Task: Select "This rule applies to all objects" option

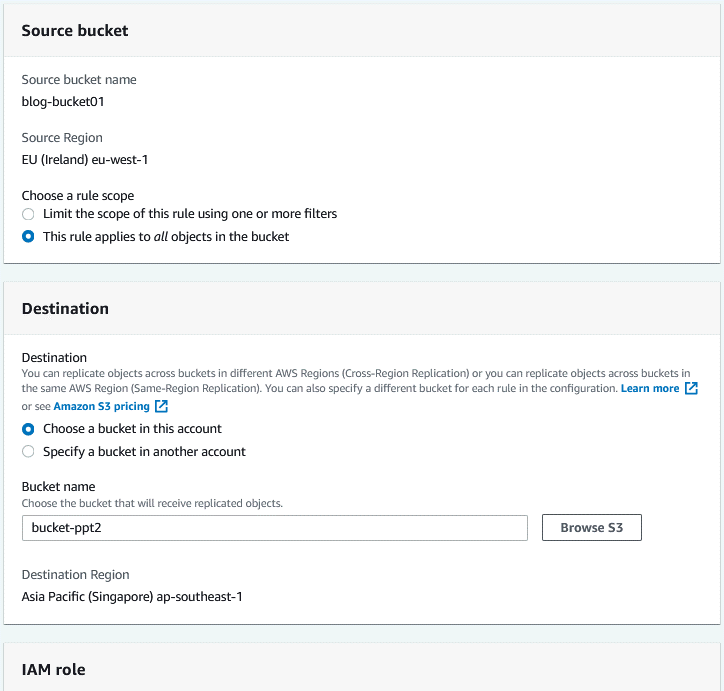Action: click(x=28, y=237)
